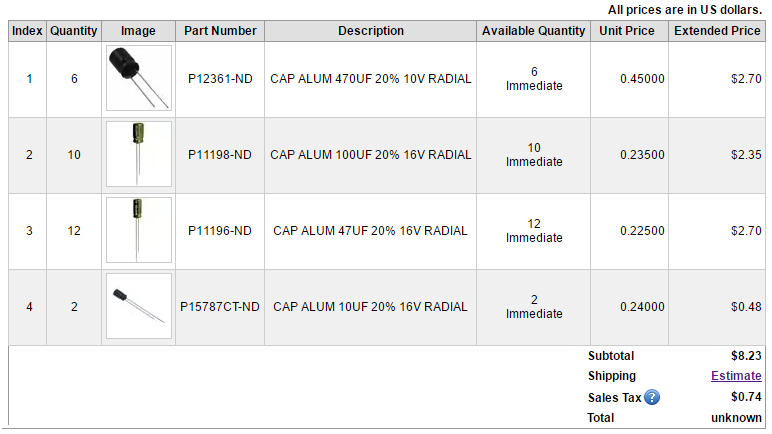Click the 100UF capacitor thumbnail image
772x434 pixels.
138,154
